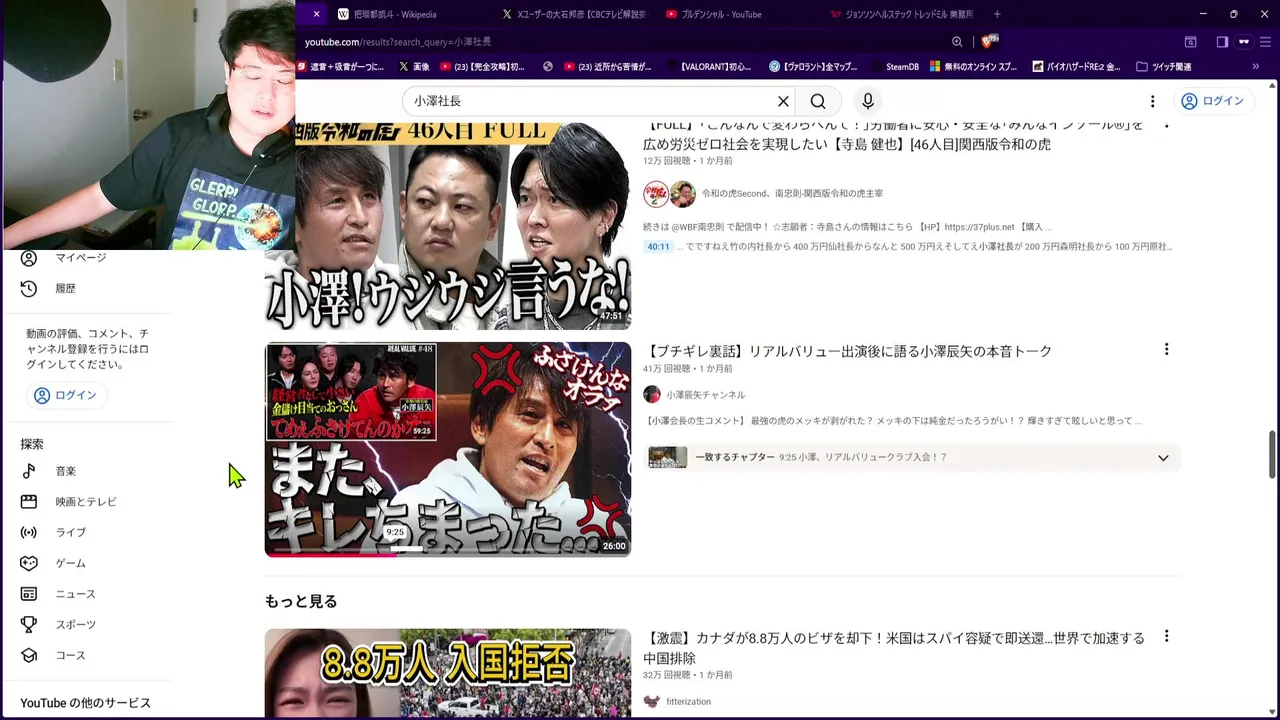Click the address bar URL
This screenshot has width=1280, height=720.
click(398, 42)
